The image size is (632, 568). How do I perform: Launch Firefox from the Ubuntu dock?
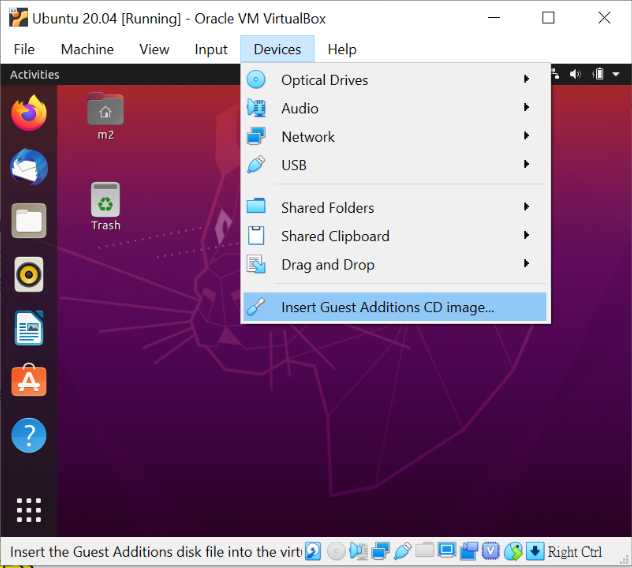[29, 113]
